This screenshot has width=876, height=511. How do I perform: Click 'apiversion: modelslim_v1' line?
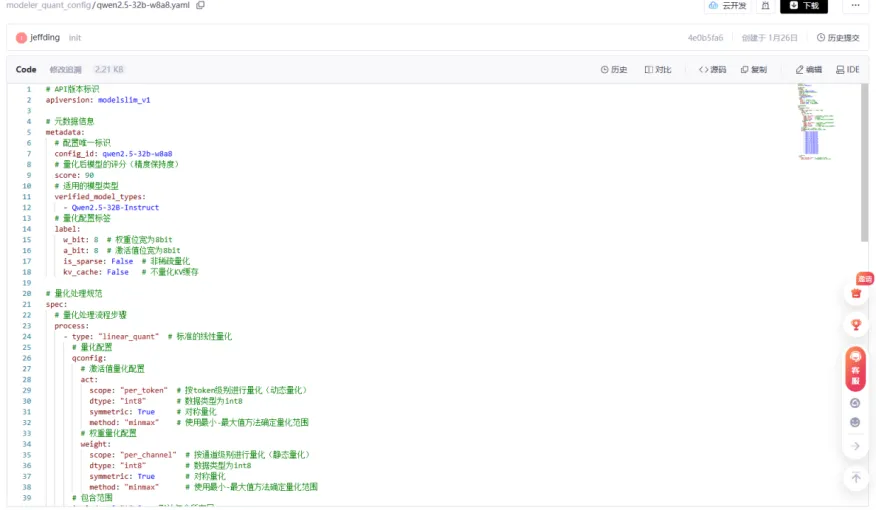(x=98, y=100)
